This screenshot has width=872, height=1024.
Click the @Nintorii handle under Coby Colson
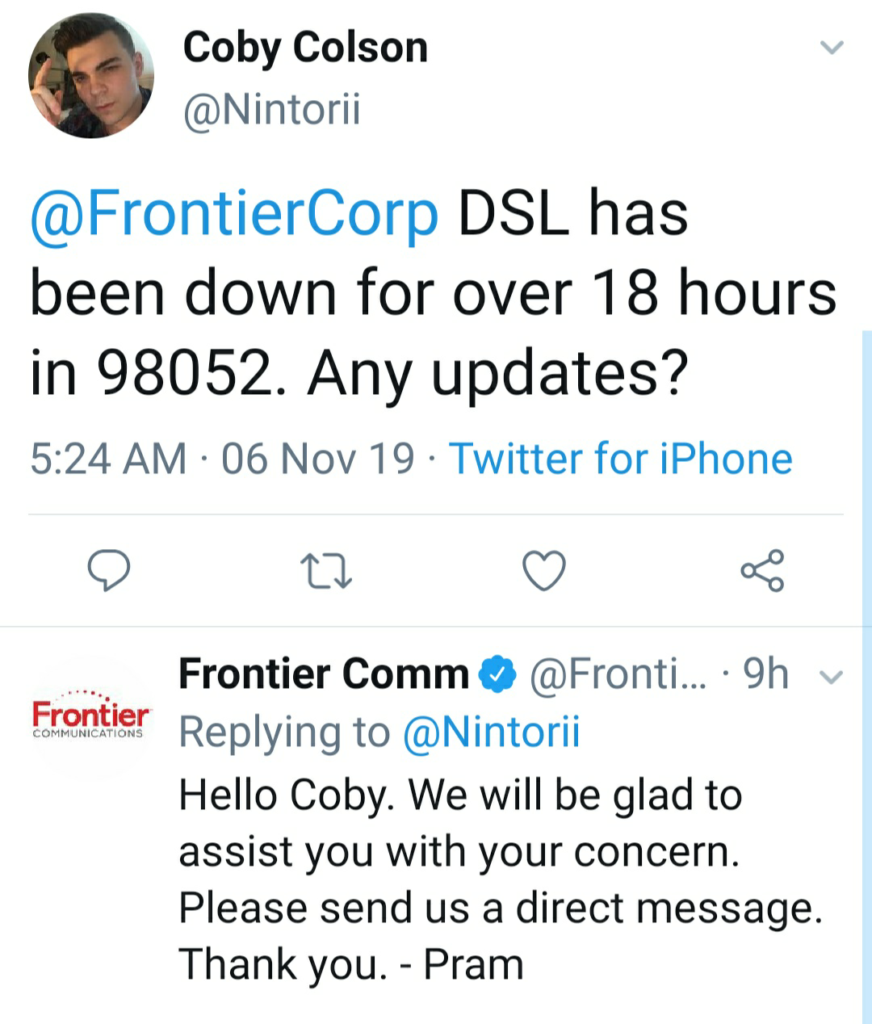tap(270, 111)
